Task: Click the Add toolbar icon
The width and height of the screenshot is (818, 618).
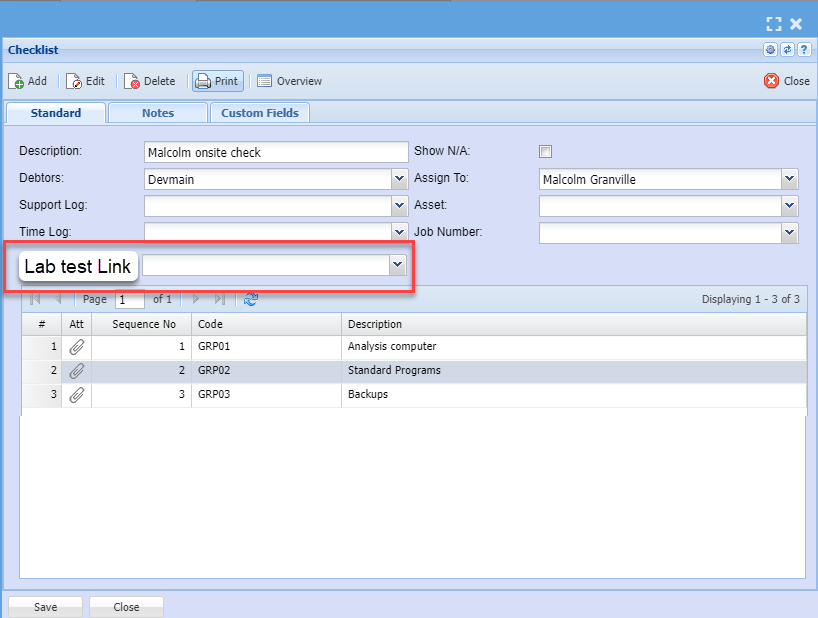Action: coord(17,81)
